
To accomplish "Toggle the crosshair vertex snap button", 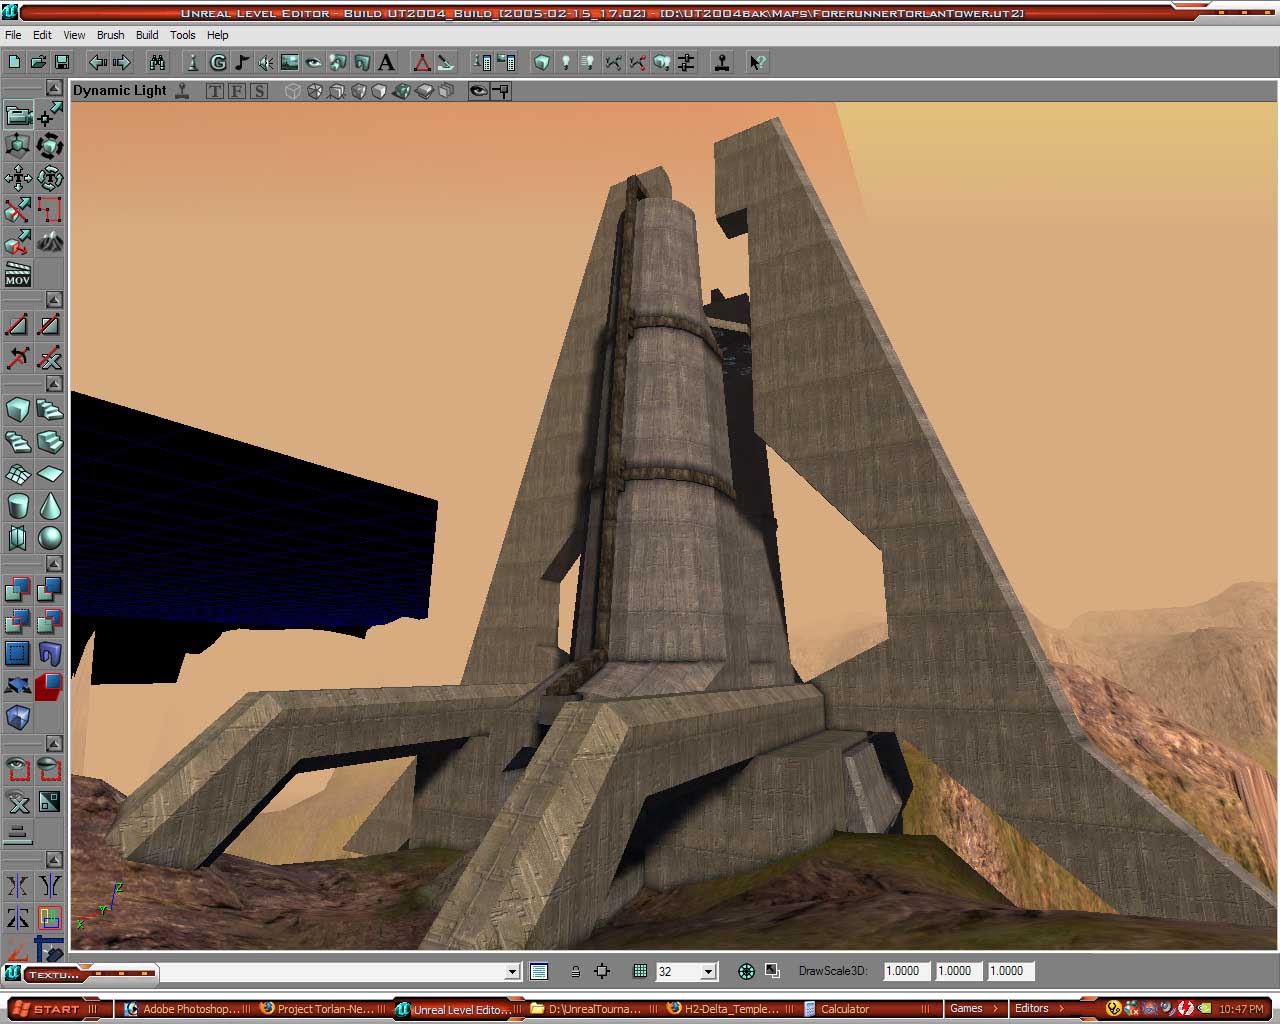I will (x=602, y=971).
